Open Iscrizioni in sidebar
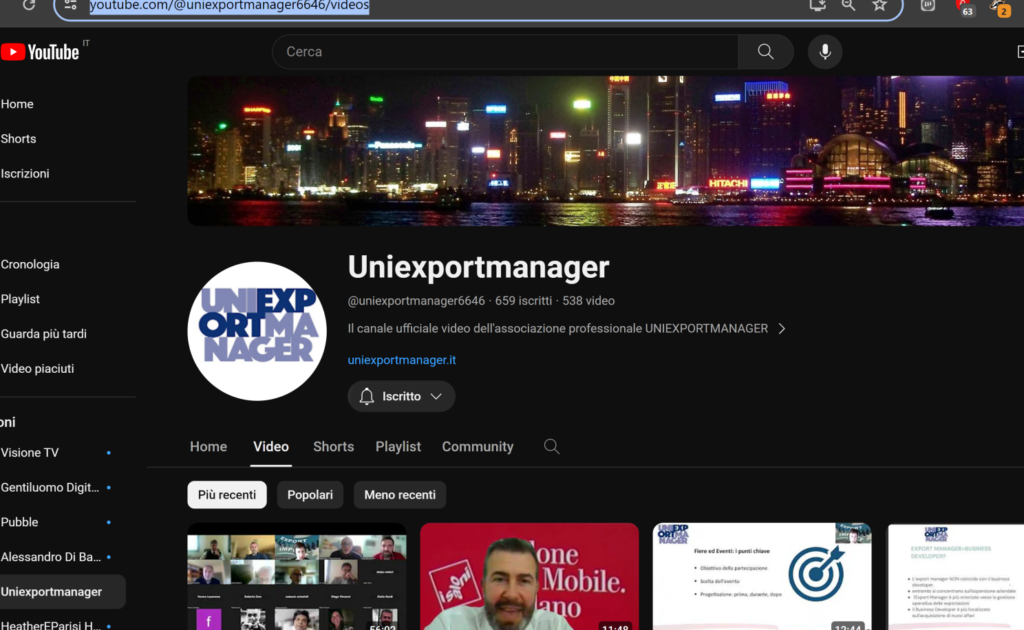1024x630 pixels. pyautogui.click(x=25, y=174)
